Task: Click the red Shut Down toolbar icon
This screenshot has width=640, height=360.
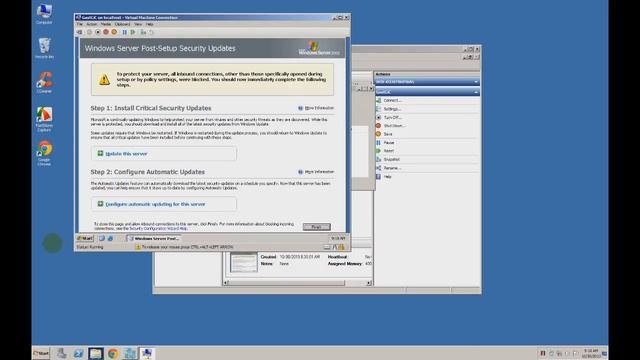Action: pyautogui.click(x=106, y=32)
